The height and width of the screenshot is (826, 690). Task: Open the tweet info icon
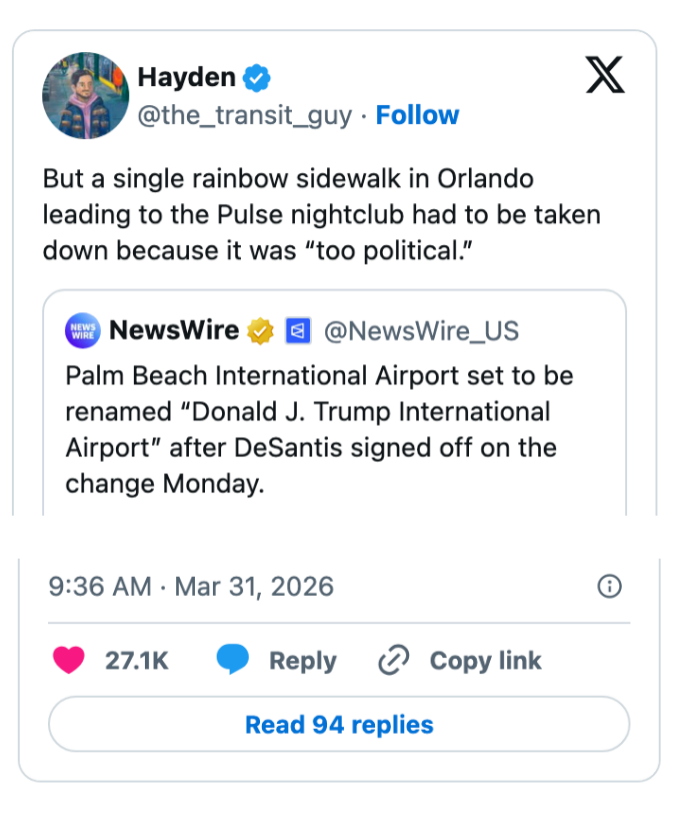pyautogui.click(x=608, y=586)
